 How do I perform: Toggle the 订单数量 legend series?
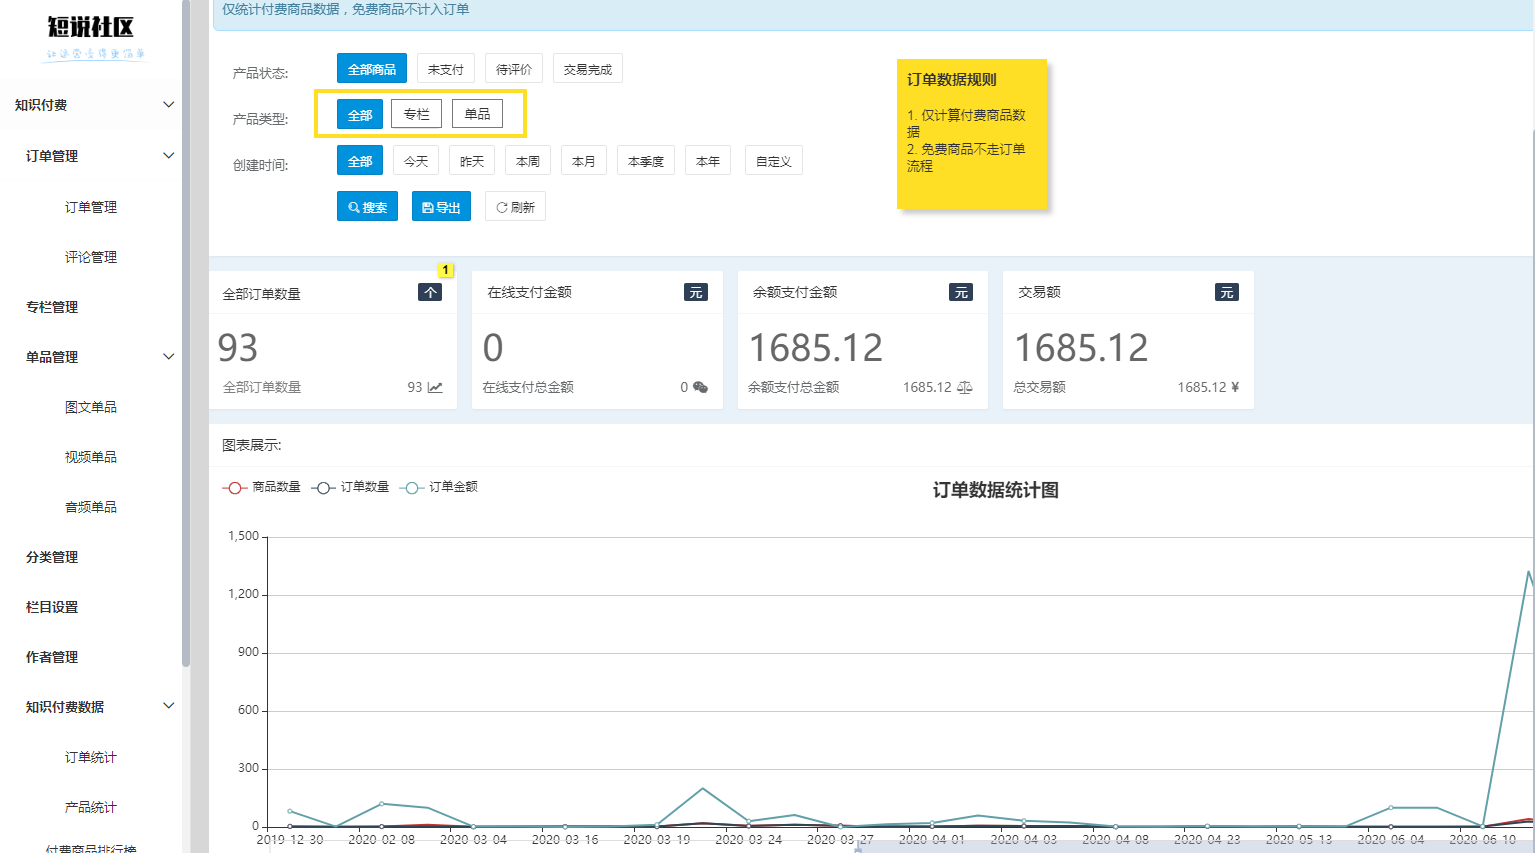[350, 487]
